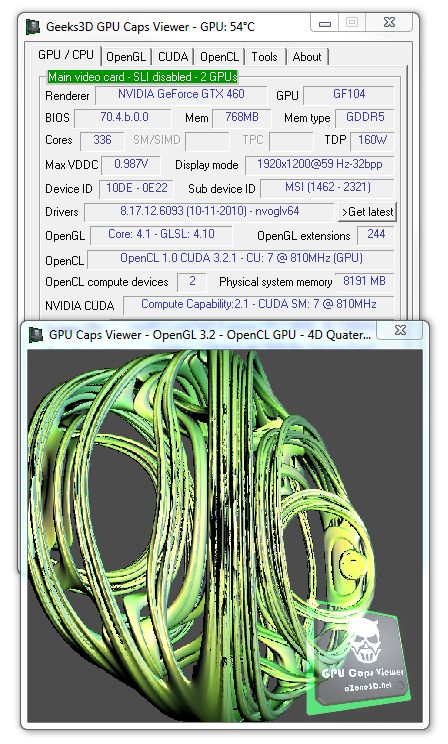Click the Drivers field 8.17.12.6093
The image size is (448, 744).
209,212
